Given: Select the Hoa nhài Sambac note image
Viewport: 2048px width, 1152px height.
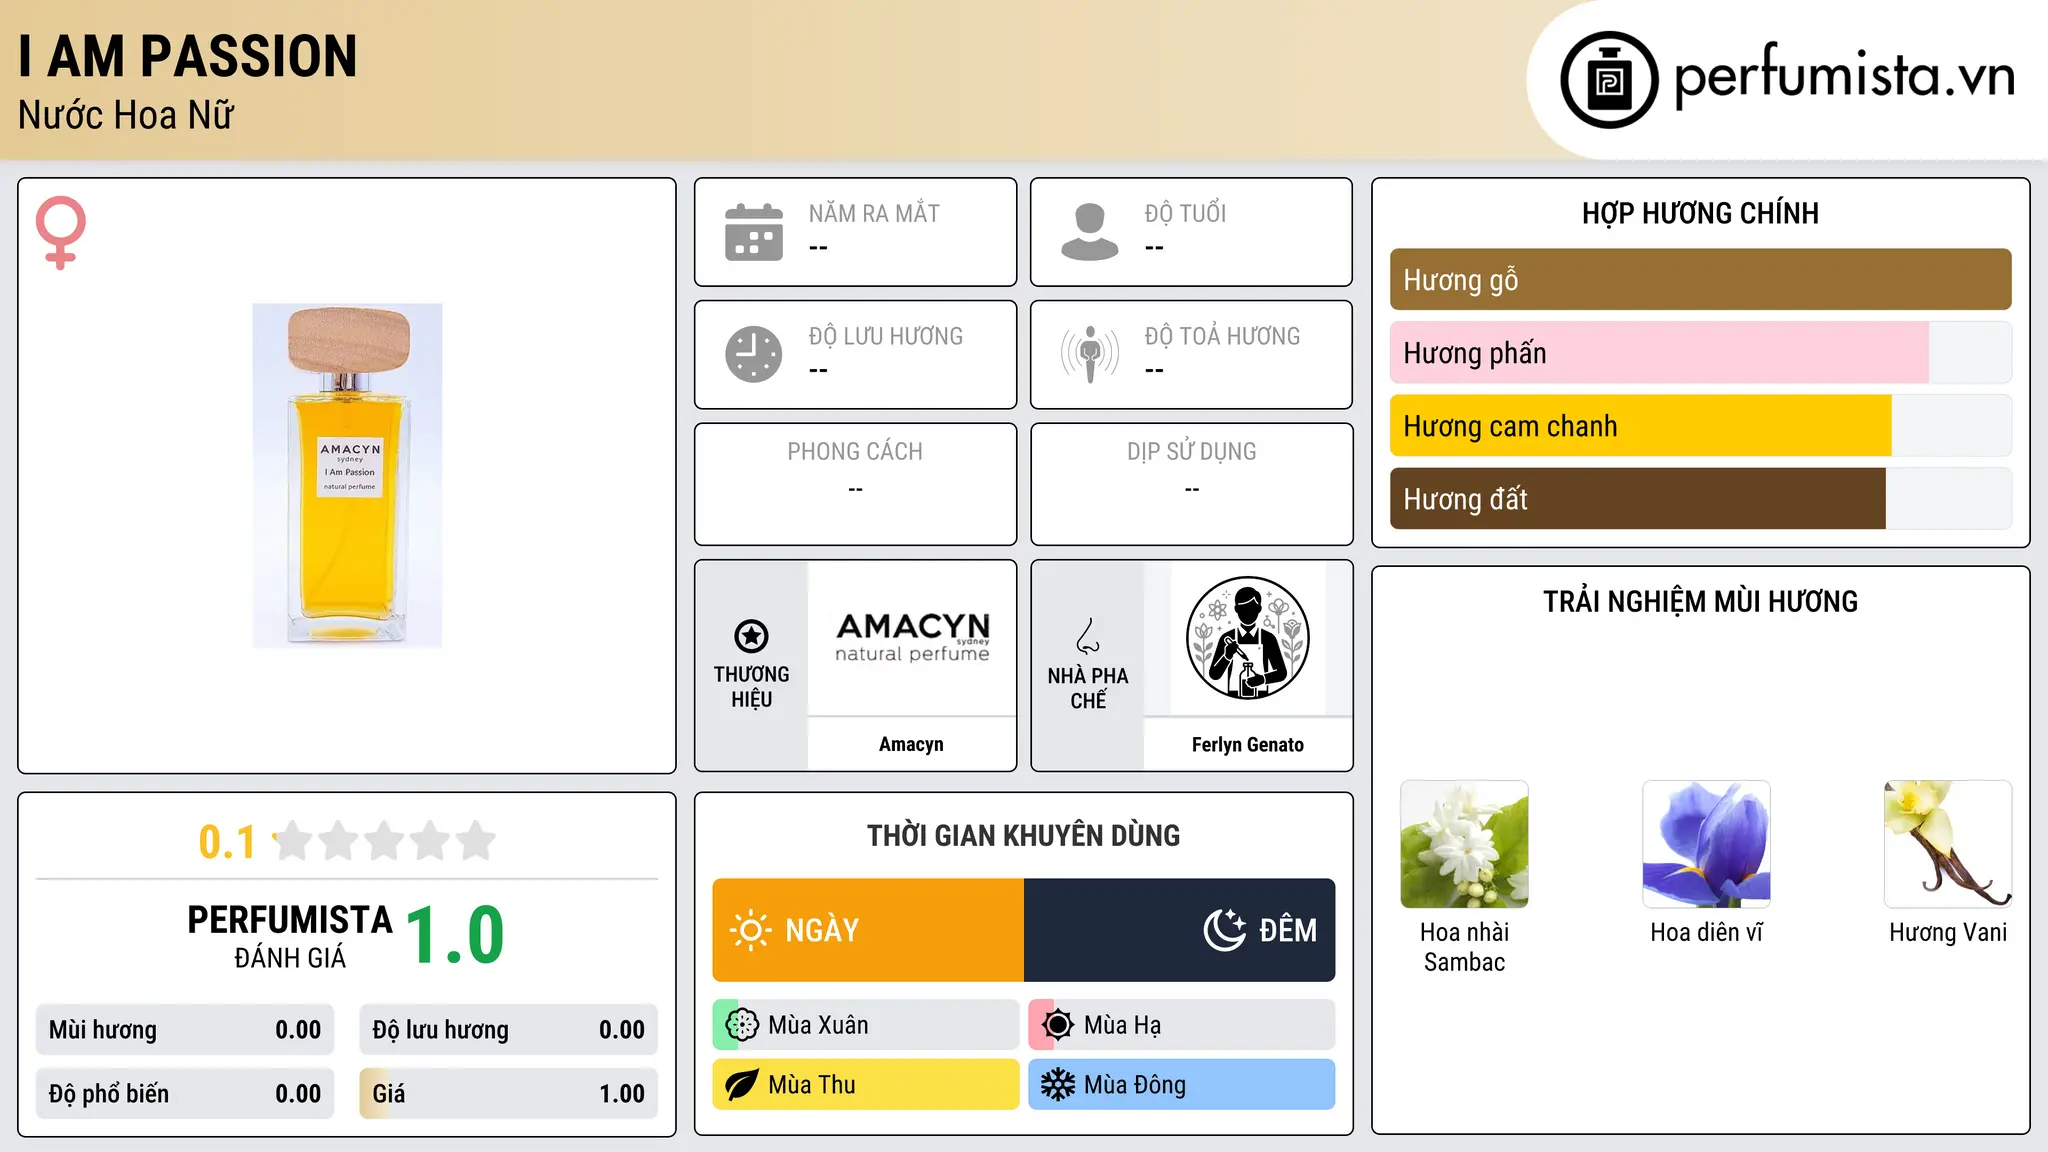Looking at the screenshot, I should (1464, 844).
